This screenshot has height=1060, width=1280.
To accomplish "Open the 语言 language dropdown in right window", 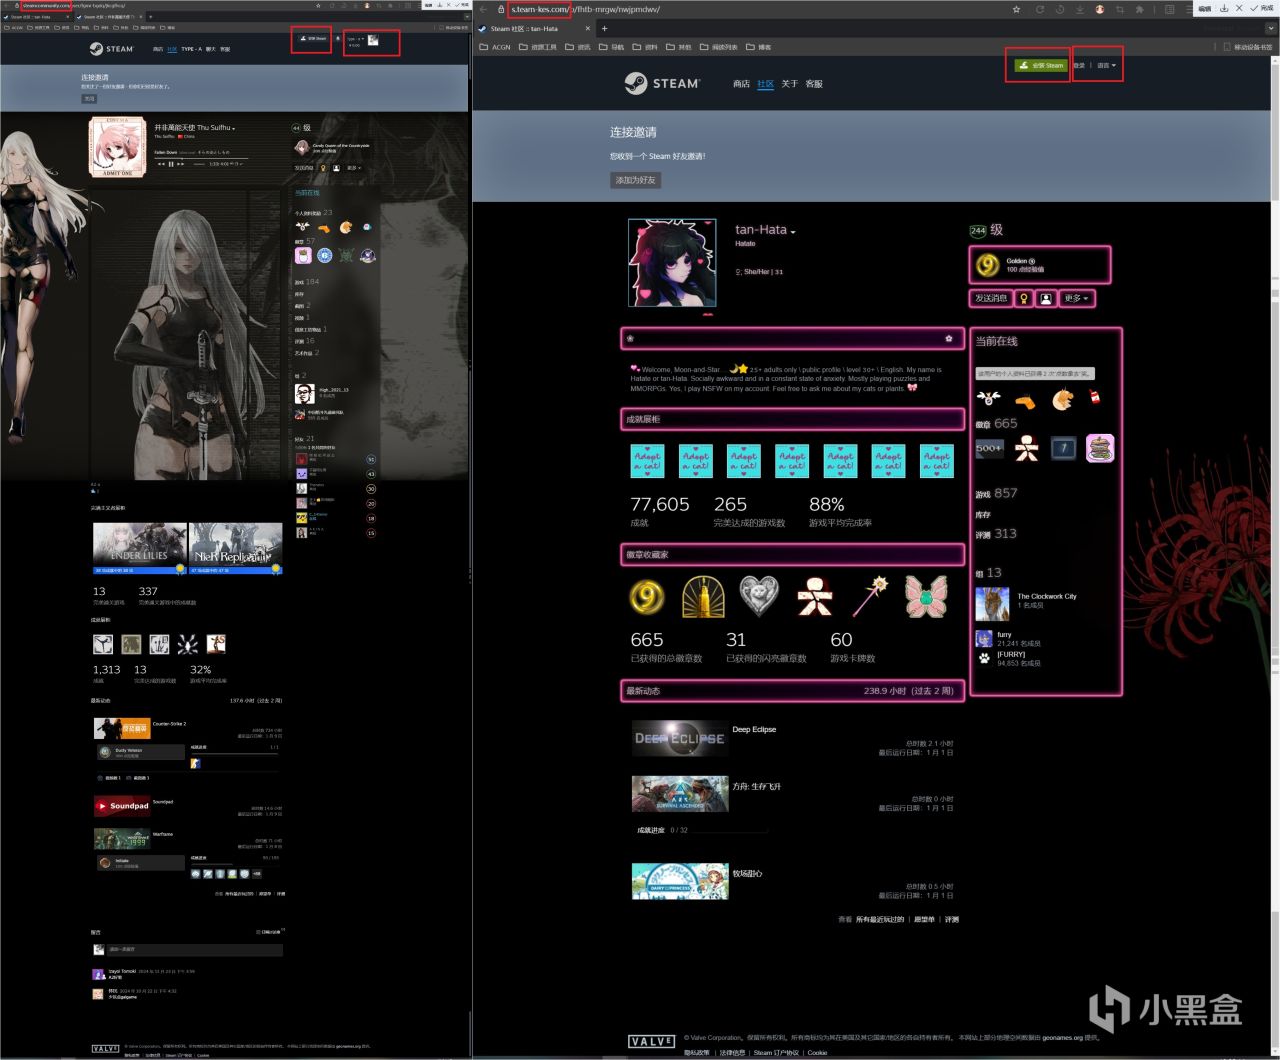I will (x=1106, y=66).
